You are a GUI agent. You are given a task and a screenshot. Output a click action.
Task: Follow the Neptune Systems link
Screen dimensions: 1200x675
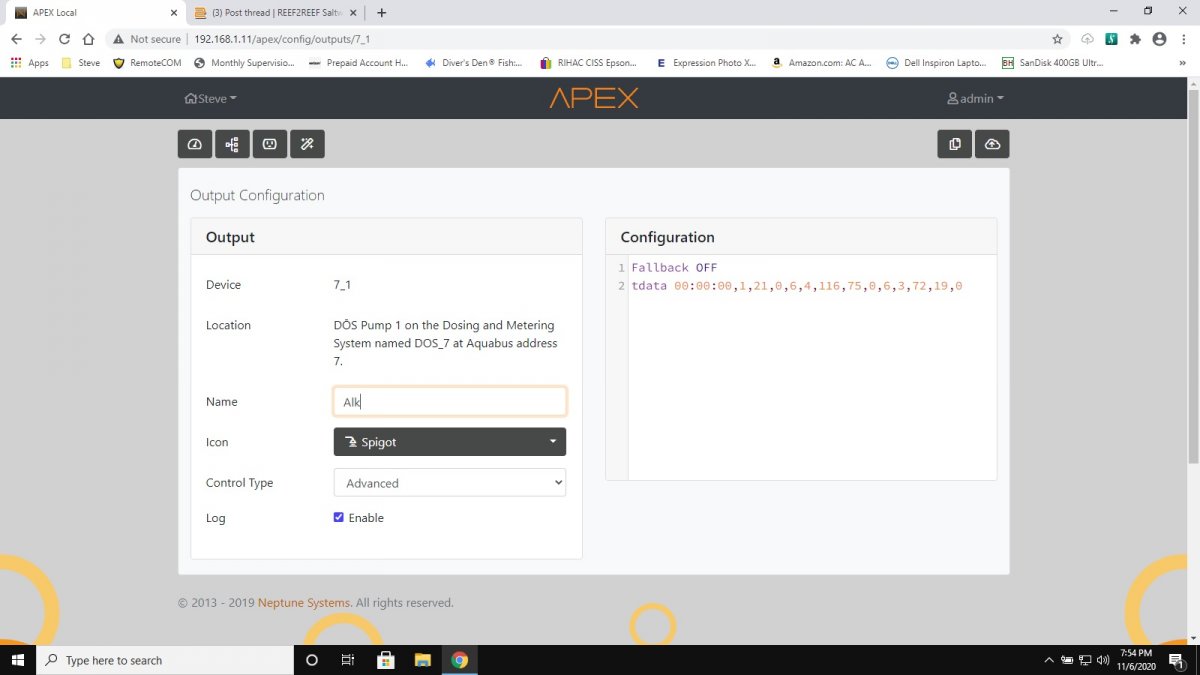304,603
